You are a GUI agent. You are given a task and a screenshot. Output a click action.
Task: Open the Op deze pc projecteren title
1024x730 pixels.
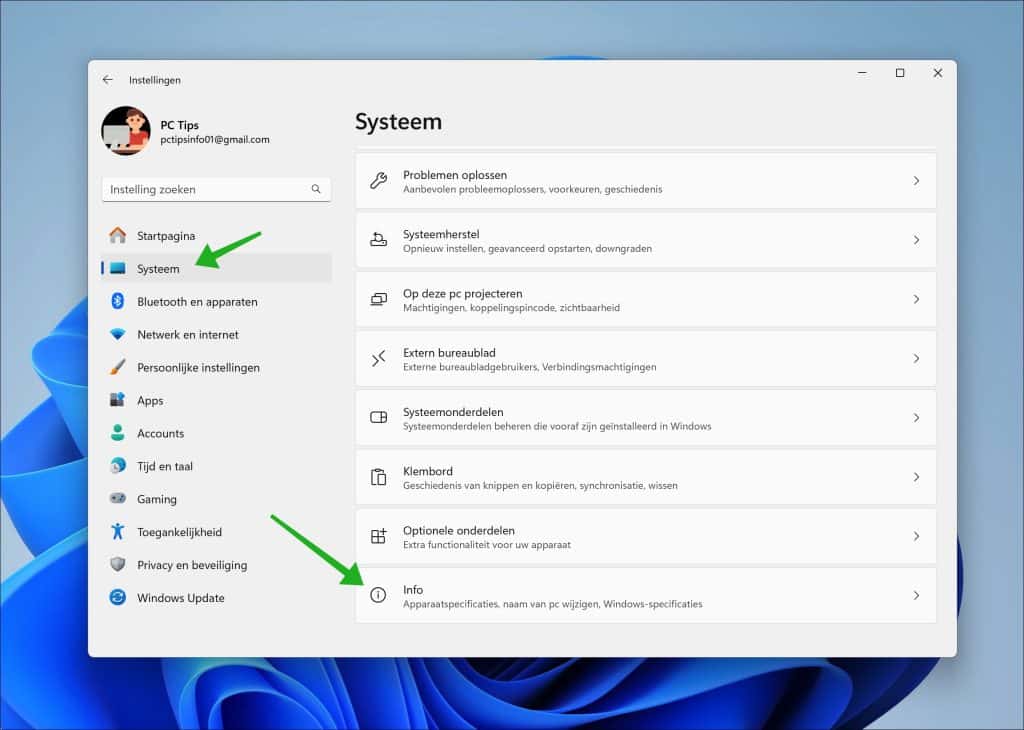pyautogui.click(x=462, y=294)
